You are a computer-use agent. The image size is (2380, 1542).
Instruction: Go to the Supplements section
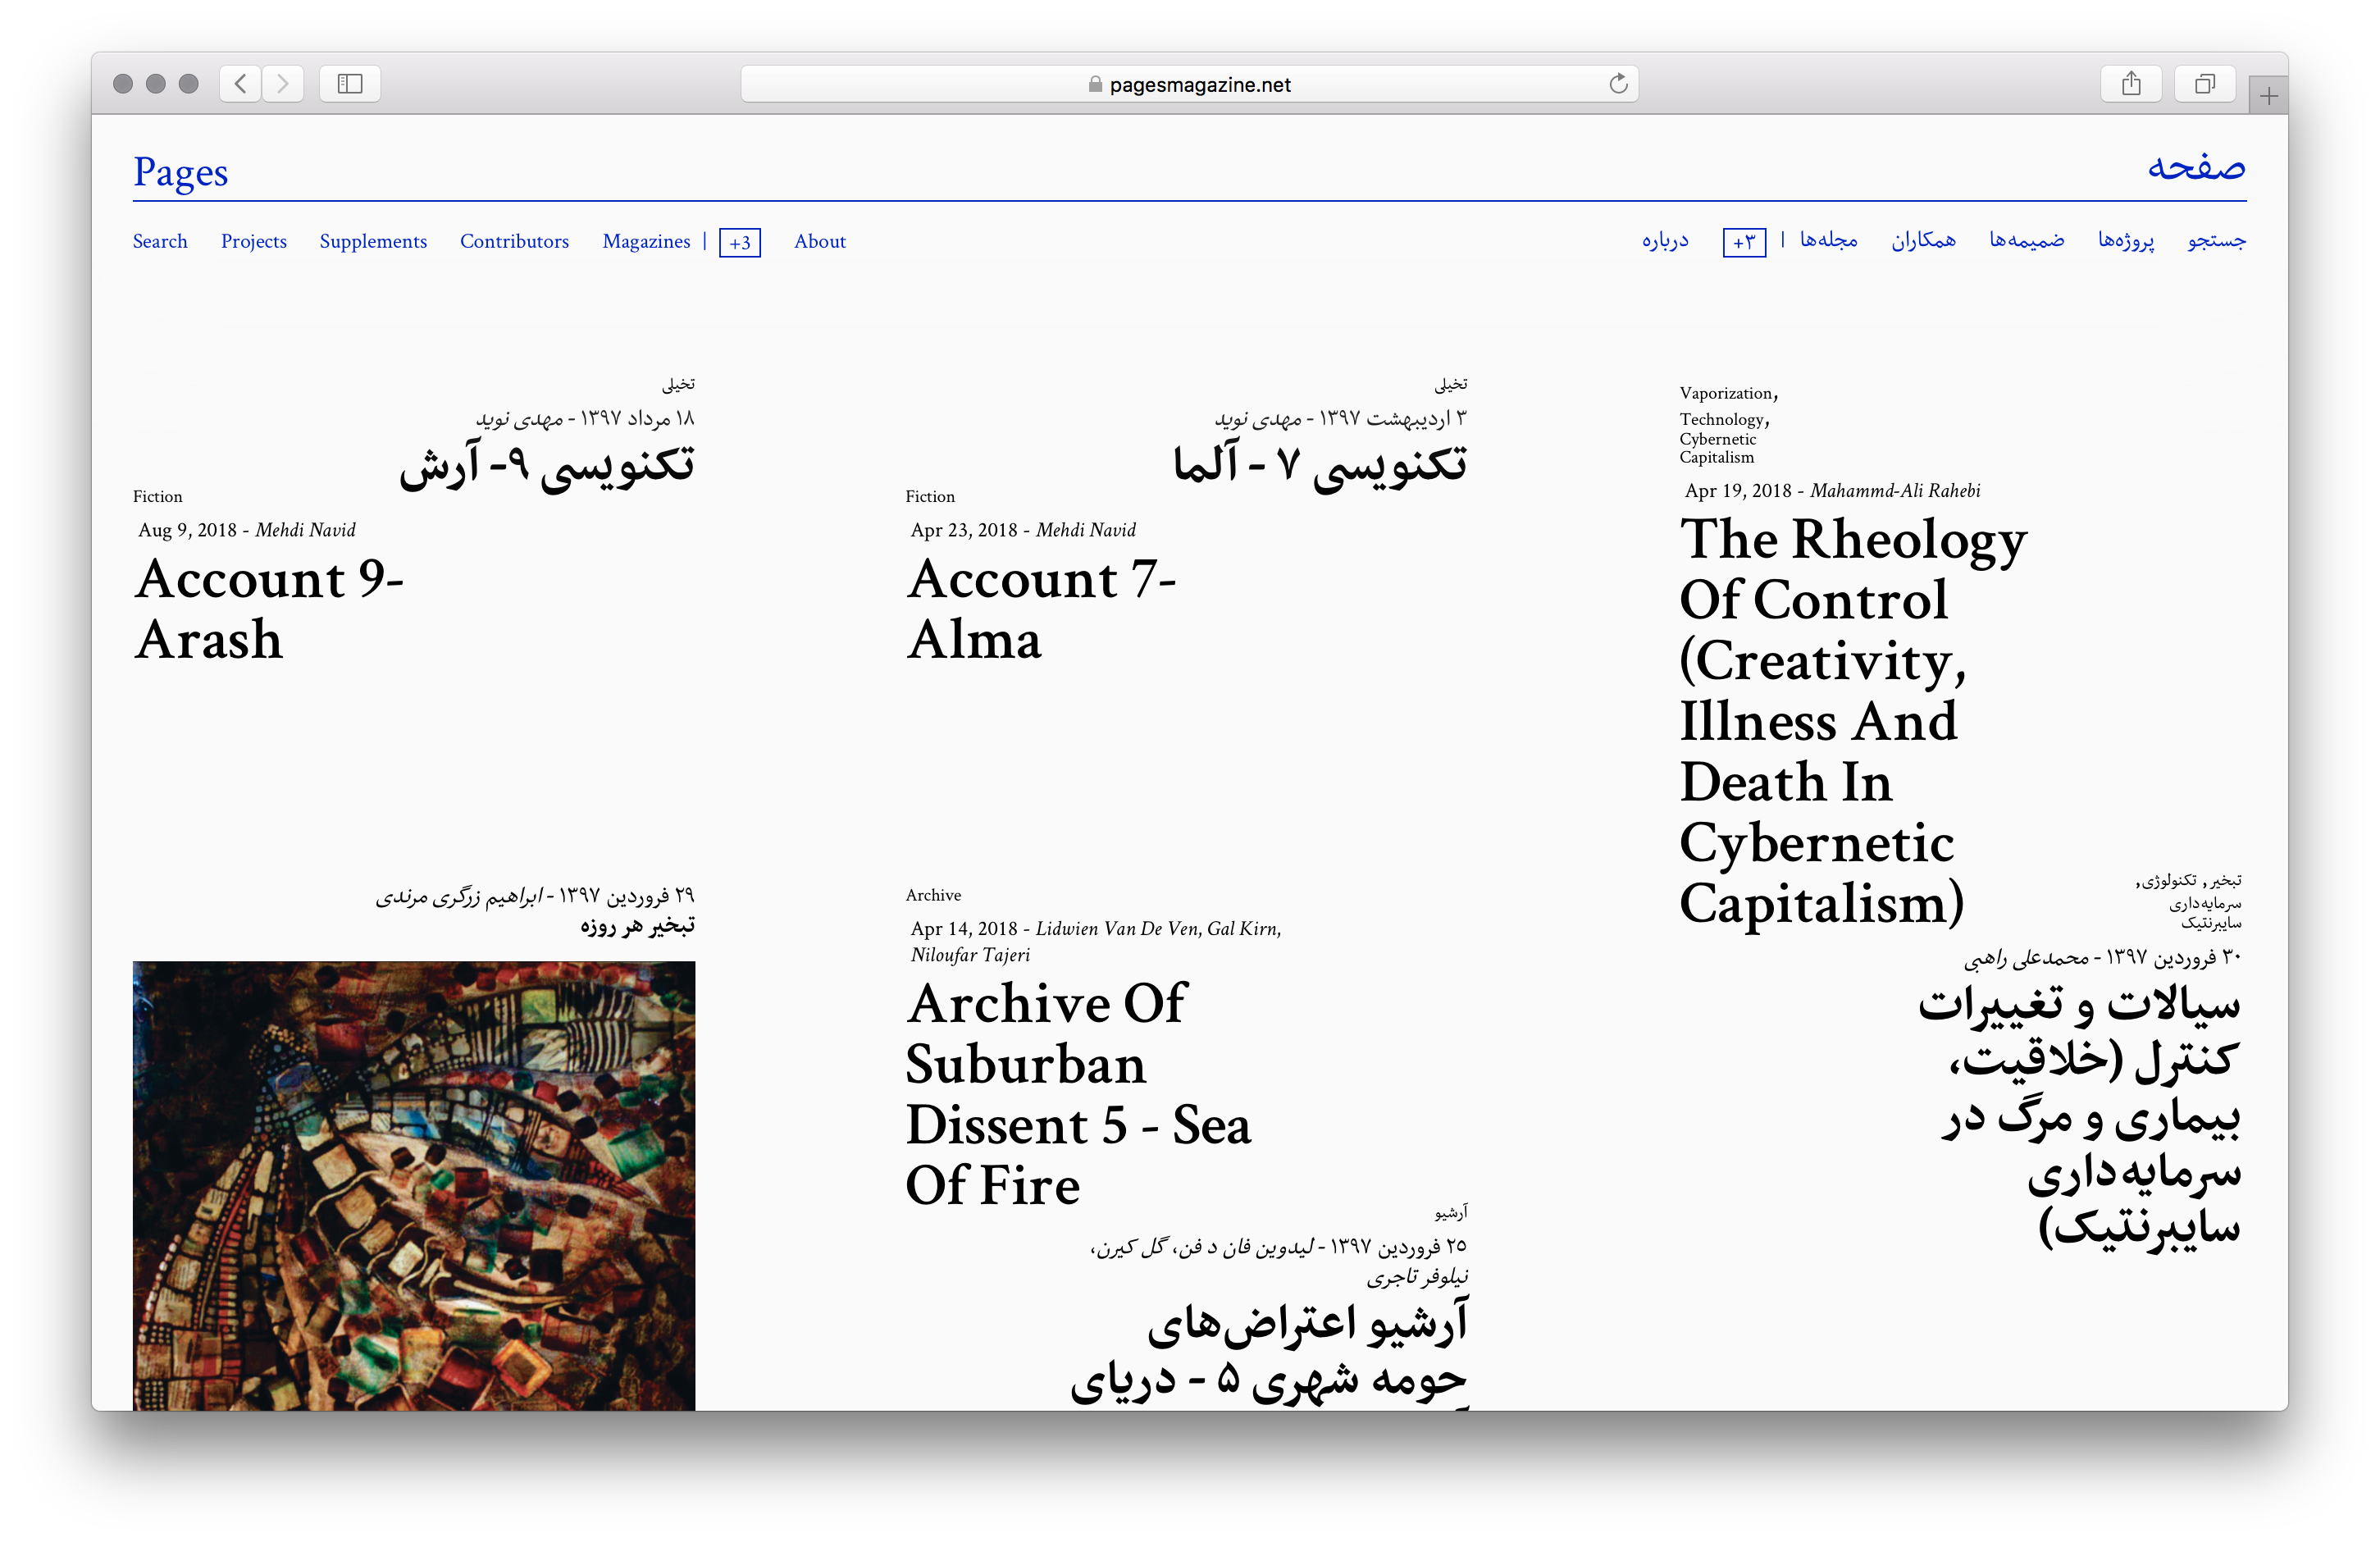tap(373, 241)
